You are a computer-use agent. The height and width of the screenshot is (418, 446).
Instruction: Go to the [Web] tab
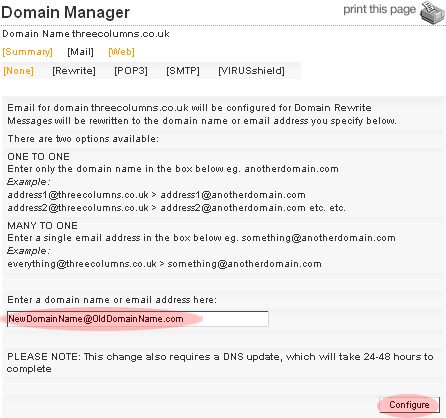click(x=121, y=52)
